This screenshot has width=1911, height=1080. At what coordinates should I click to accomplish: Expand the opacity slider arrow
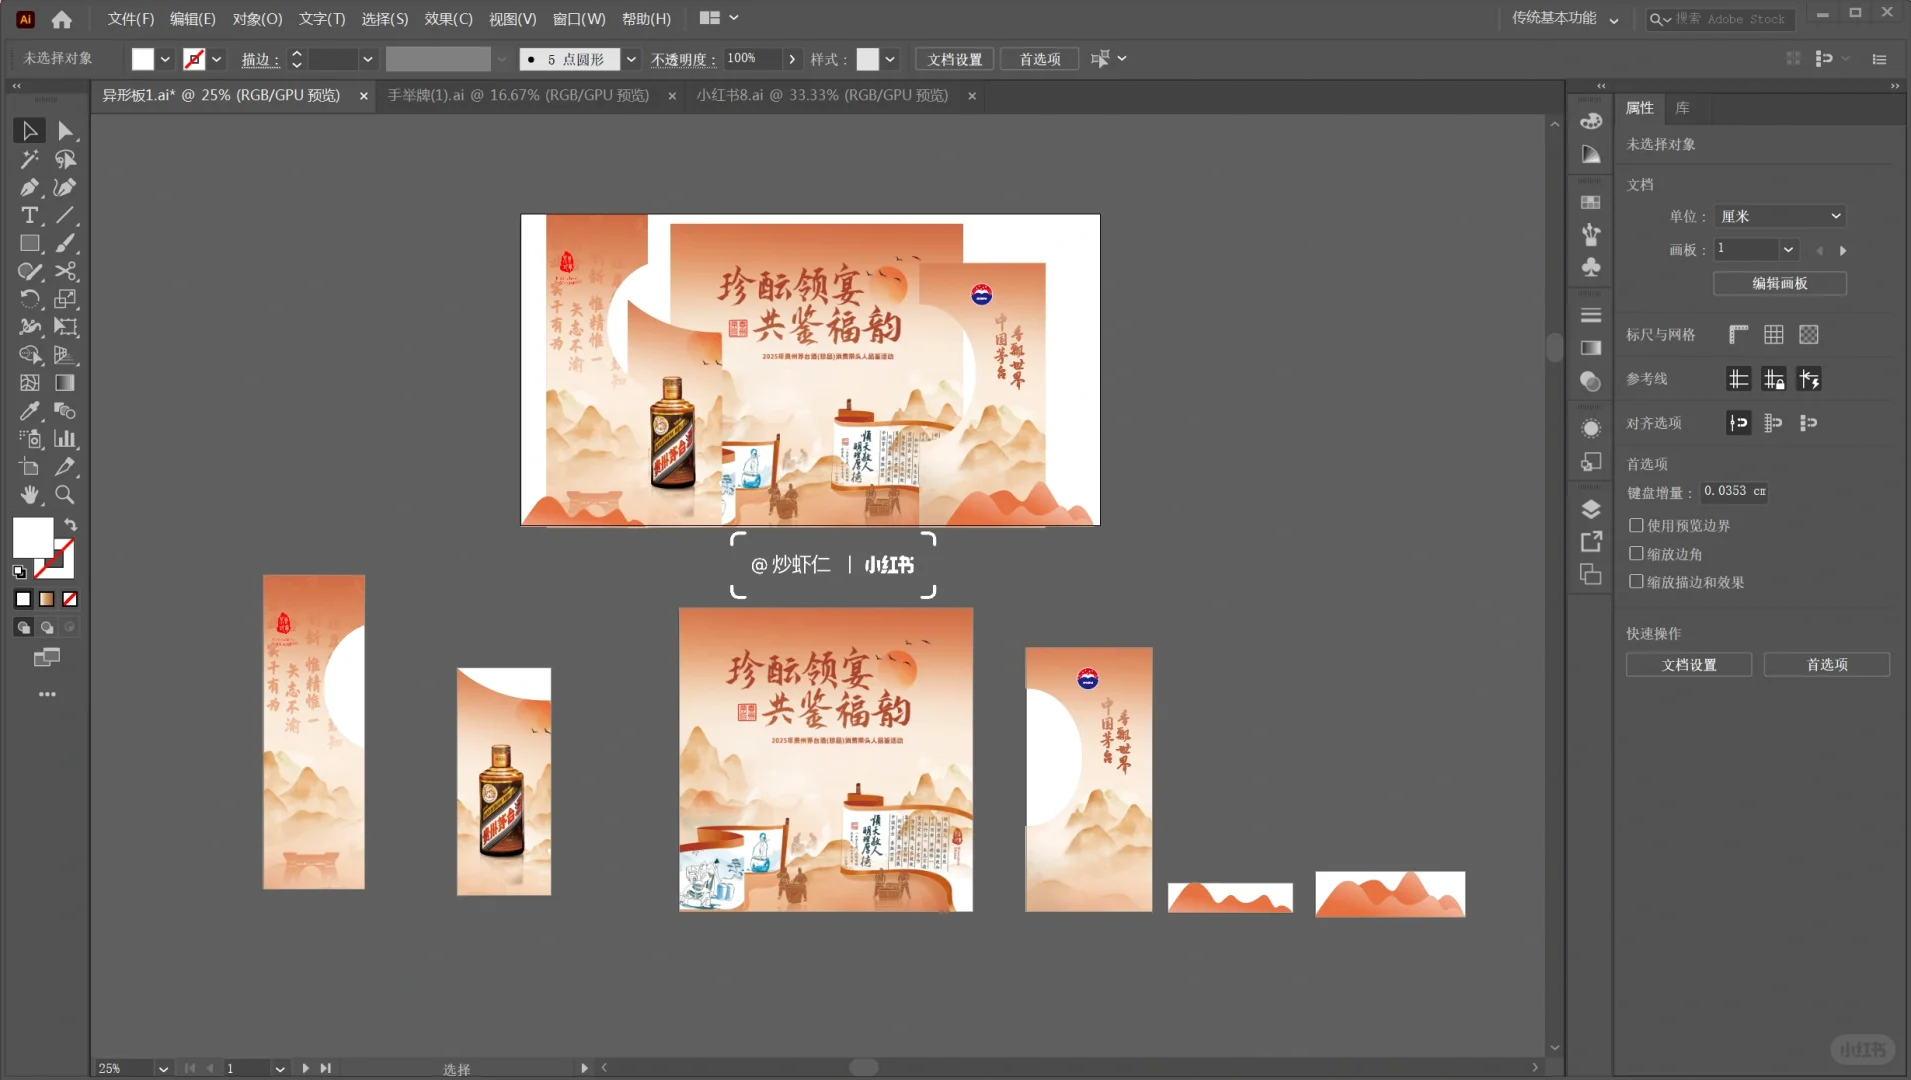tap(792, 59)
